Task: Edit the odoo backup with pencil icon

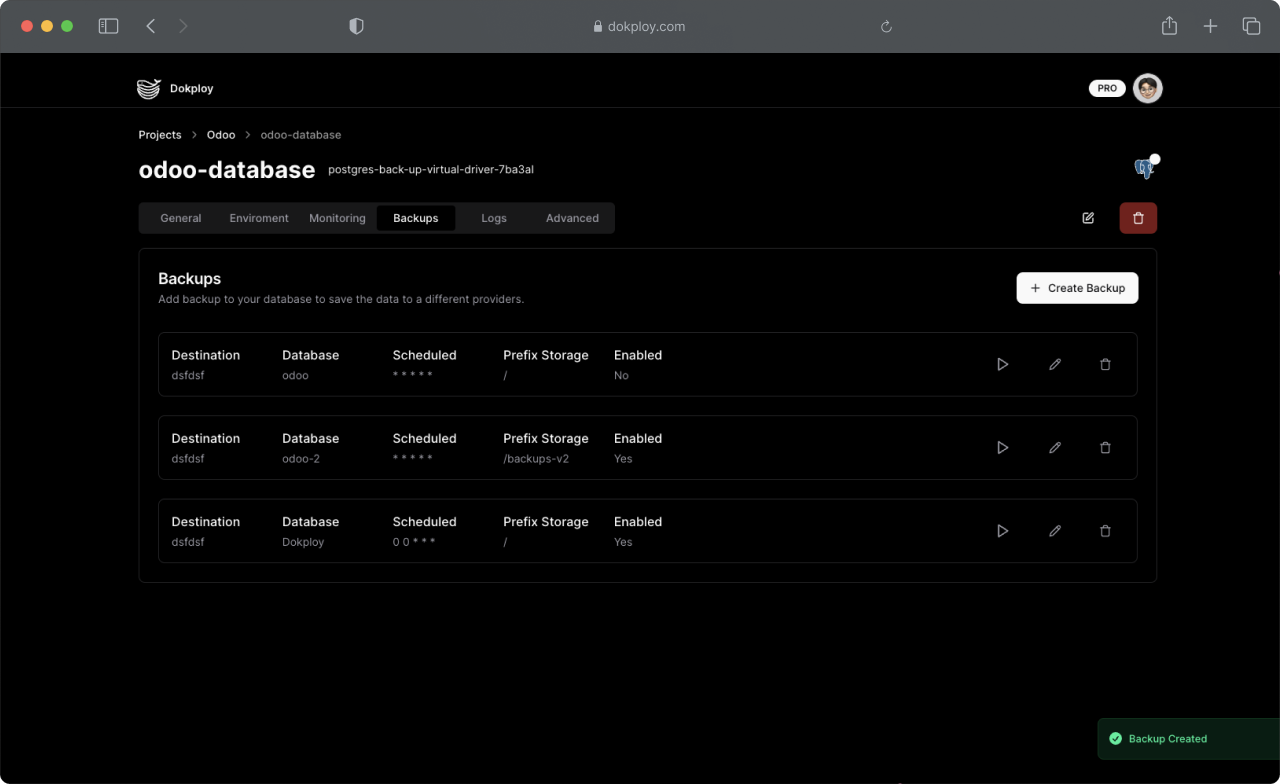Action: click(x=1054, y=365)
